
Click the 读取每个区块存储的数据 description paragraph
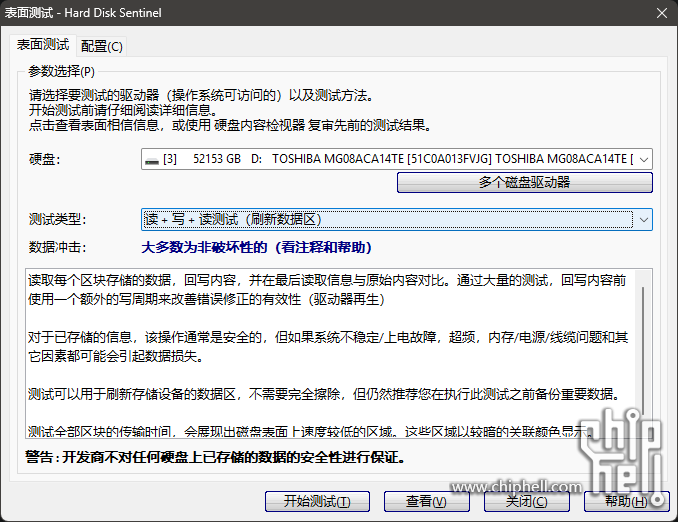327,290
